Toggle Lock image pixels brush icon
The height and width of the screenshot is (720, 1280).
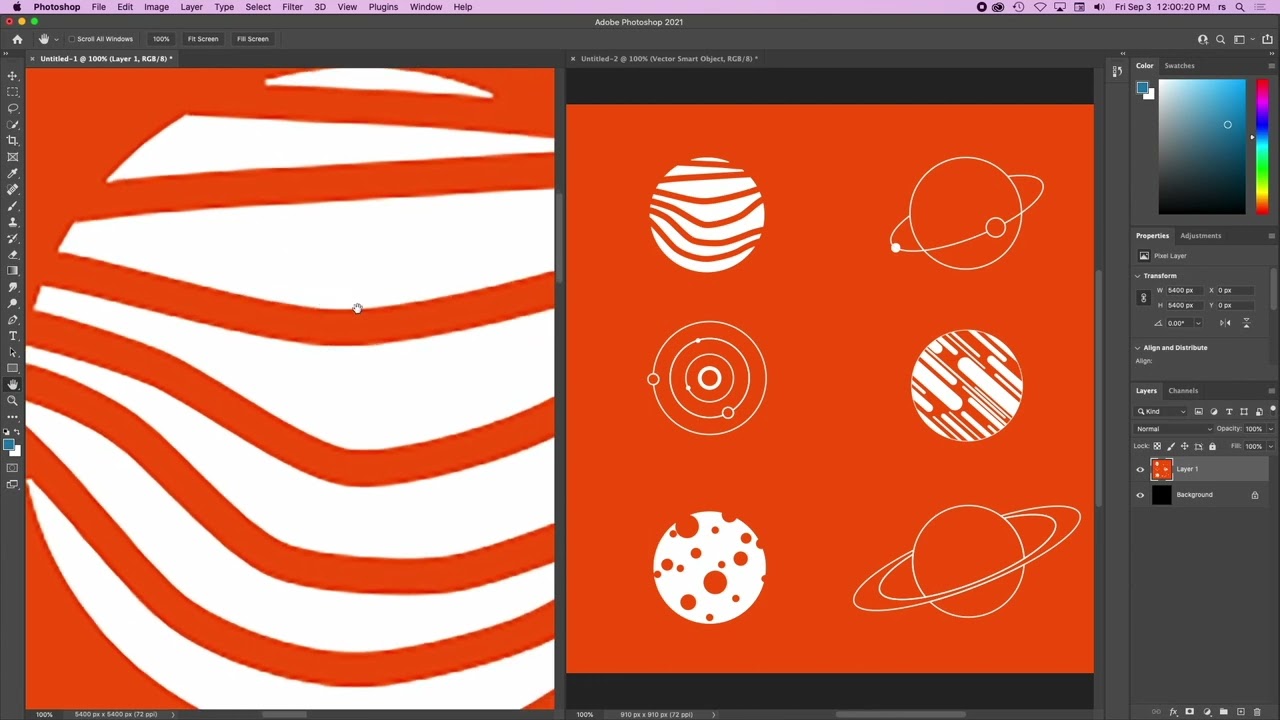pos(1172,446)
